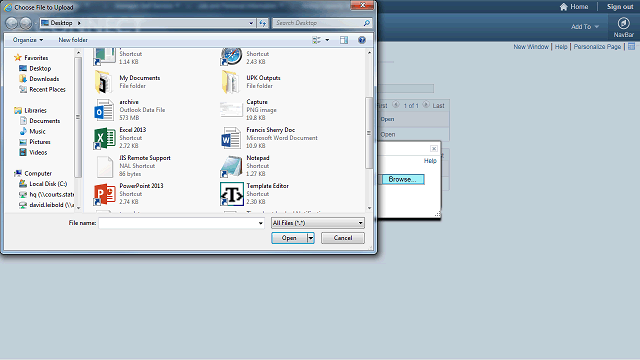Toggle the preview pane icon
Image resolution: width=640 pixels, height=360 pixels.
[x=344, y=40]
